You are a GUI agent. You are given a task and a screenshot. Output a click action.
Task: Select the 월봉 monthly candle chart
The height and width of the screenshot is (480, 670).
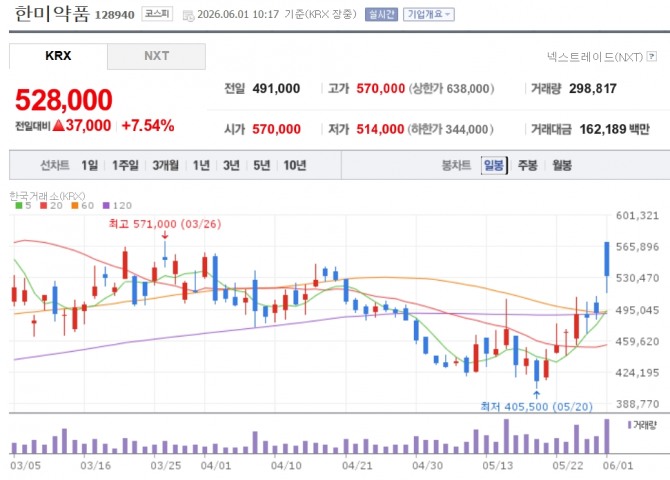click(562, 165)
